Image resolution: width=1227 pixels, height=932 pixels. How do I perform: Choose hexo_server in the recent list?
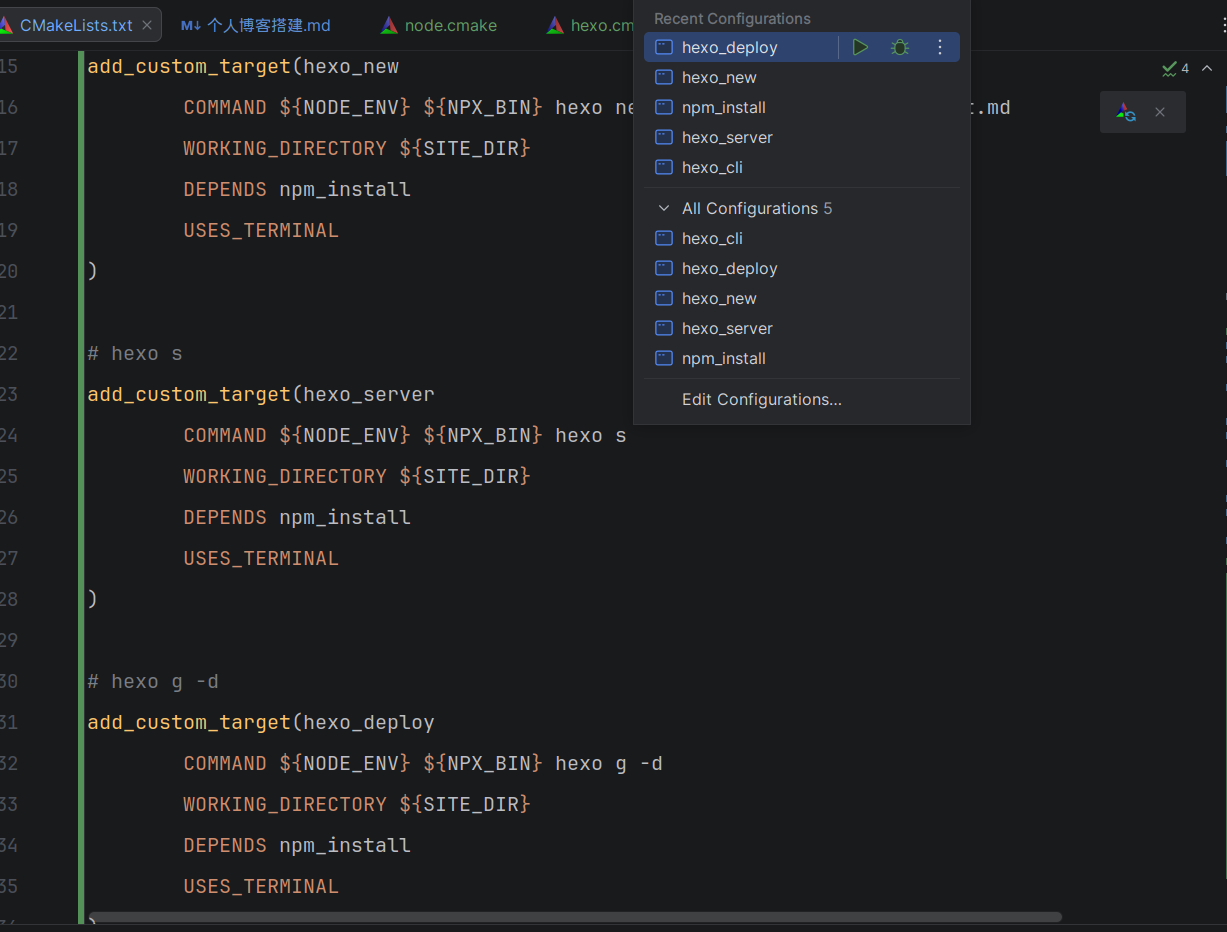click(727, 137)
